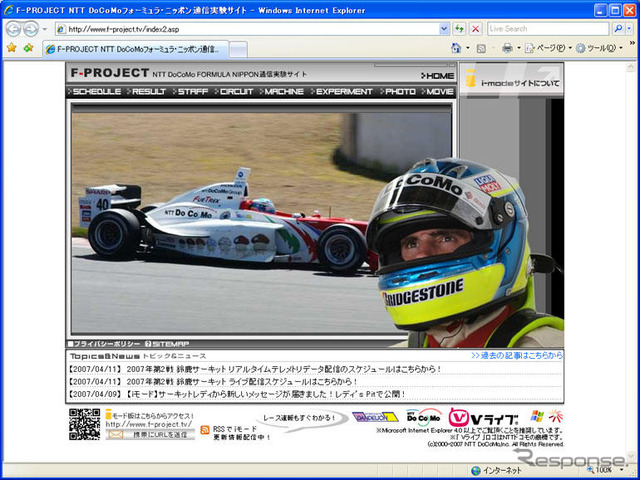Go forward with the browser Forward button
The height and width of the screenshot is (480, 640).
31,29
